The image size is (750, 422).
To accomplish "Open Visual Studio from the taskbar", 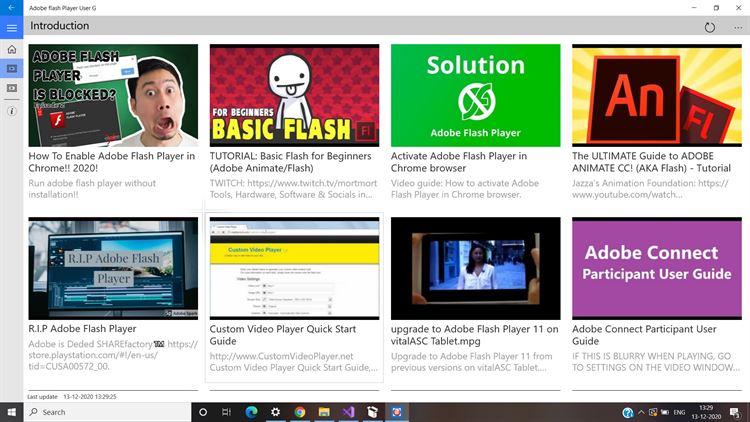I will (348, 412).
